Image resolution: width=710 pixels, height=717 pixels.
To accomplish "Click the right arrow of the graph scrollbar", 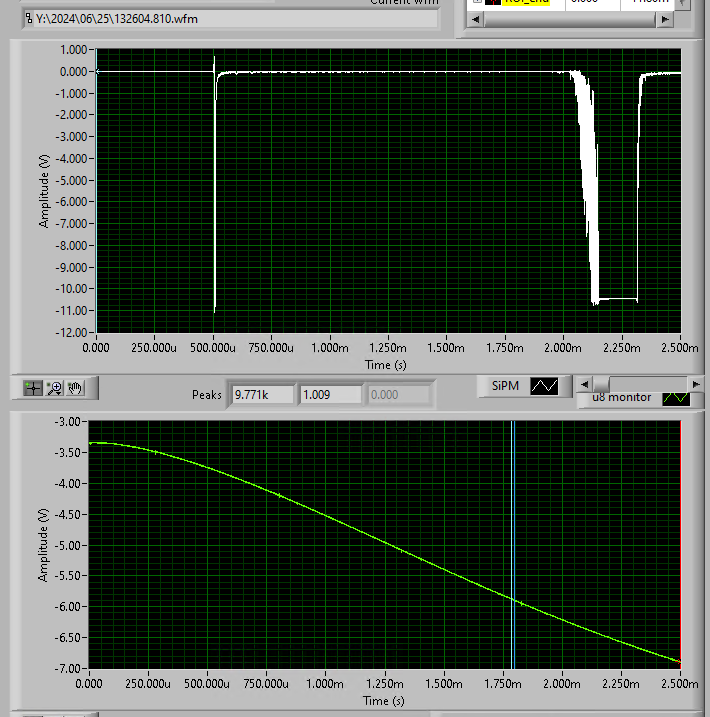I will click(695, 385).
